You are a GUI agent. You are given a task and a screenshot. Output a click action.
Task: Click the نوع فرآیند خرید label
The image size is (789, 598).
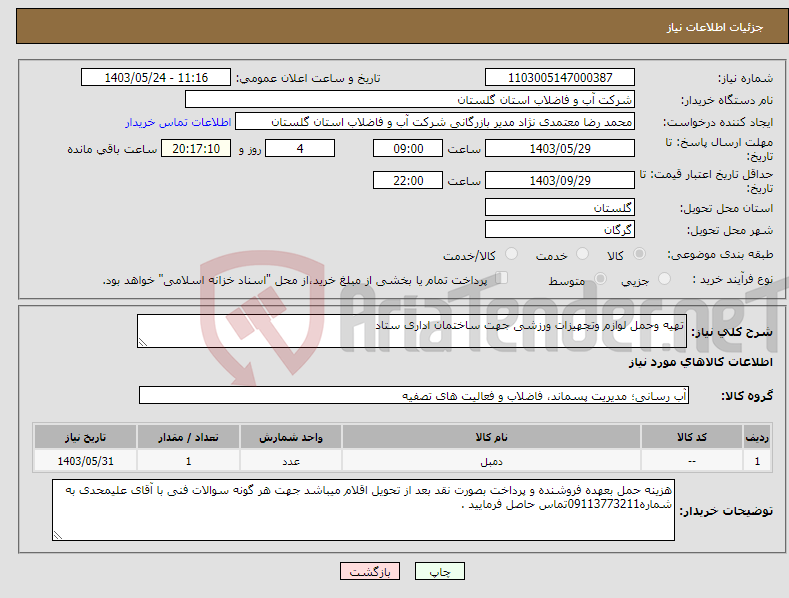point(733,279)
